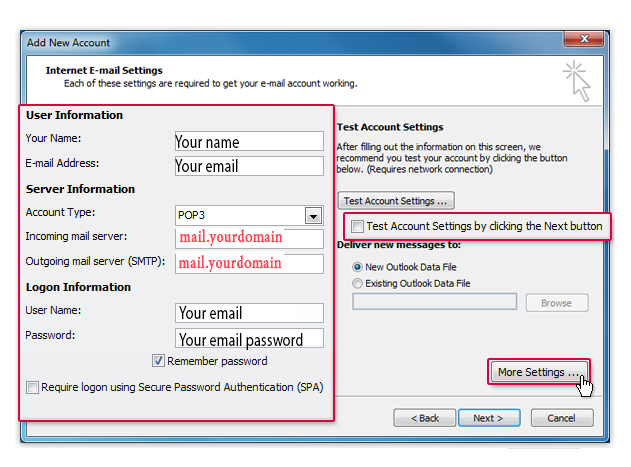The width and height of the screenshot is (631, 467).
Task: Select New Outlook Data File option
Action: 358,267
